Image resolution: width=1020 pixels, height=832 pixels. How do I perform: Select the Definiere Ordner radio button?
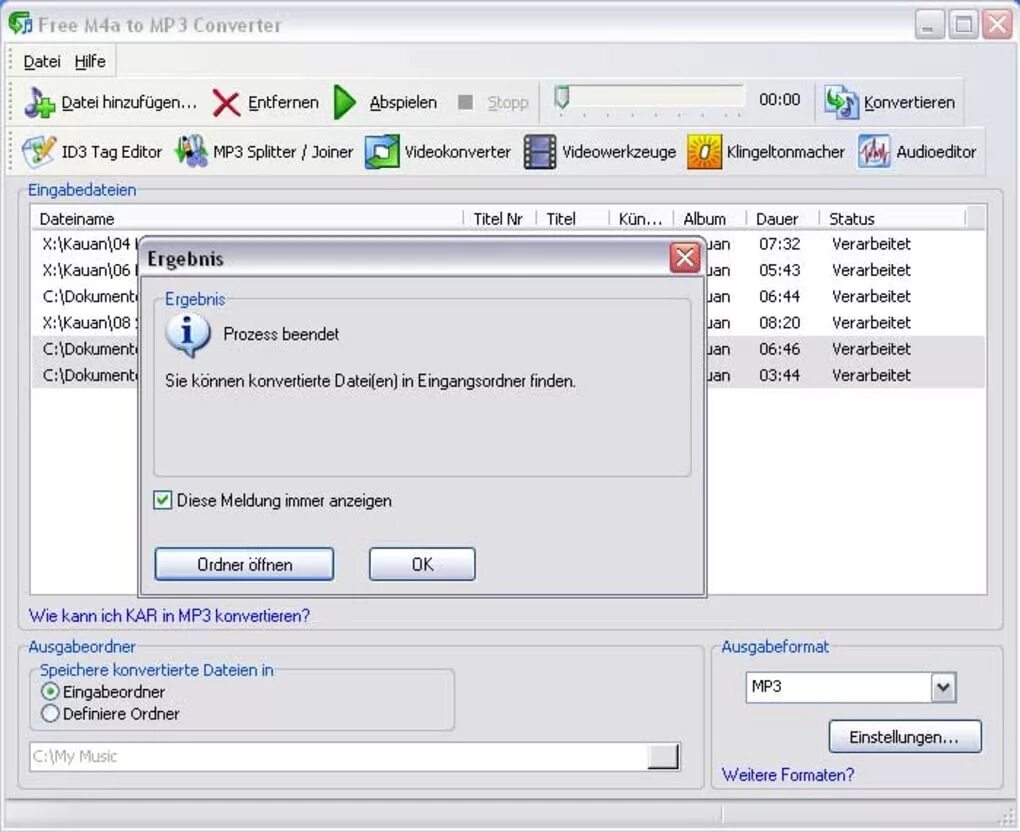click(x=50, y=714)
